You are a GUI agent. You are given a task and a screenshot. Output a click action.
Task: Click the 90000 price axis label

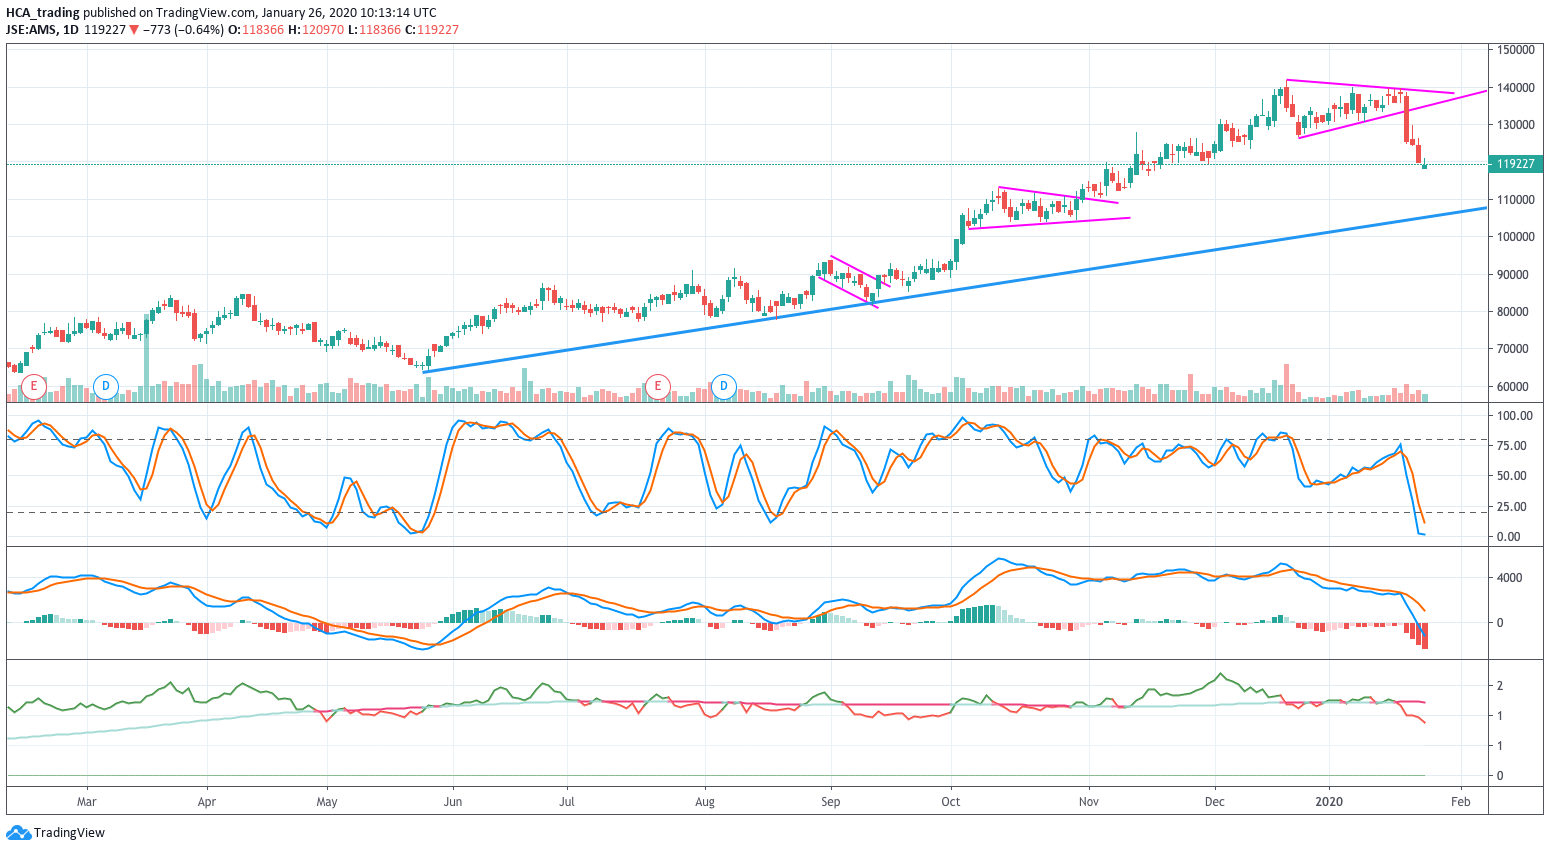coord(1513,275)
